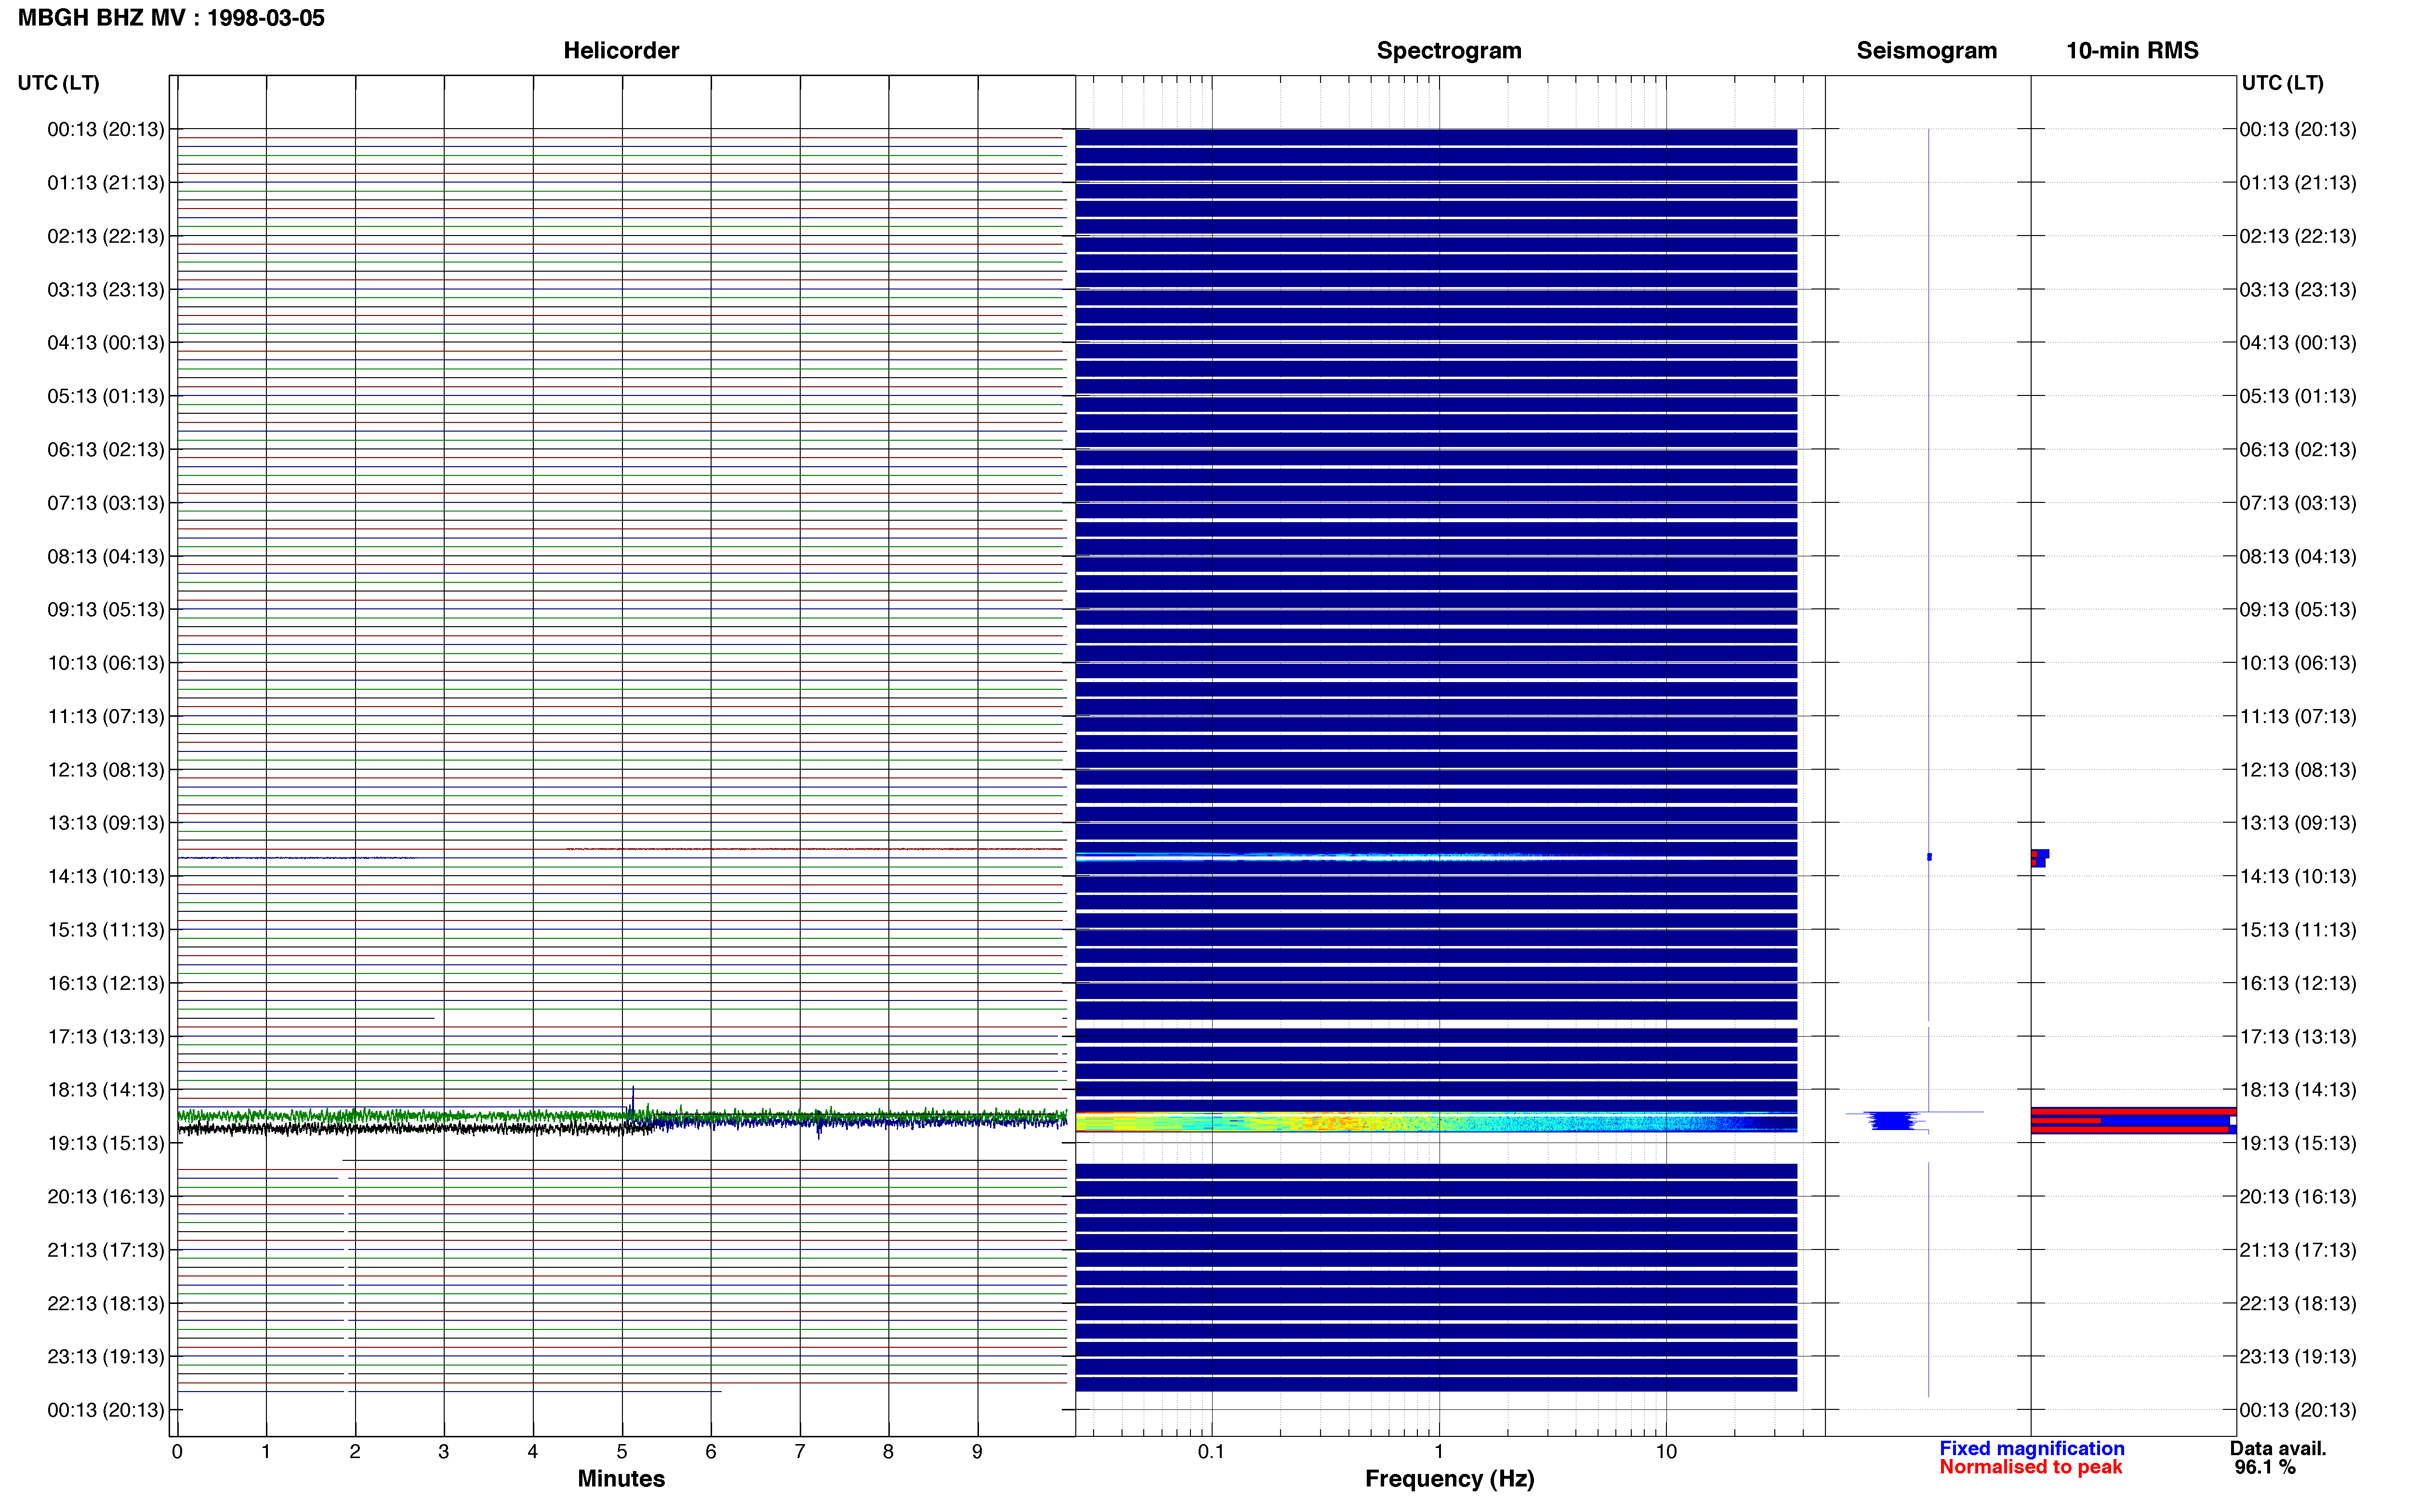Screen dimensions: 2418x1512
Task: Select the '08:13 (04:13)' label on the left axis
Action: (x=106, y=556)
